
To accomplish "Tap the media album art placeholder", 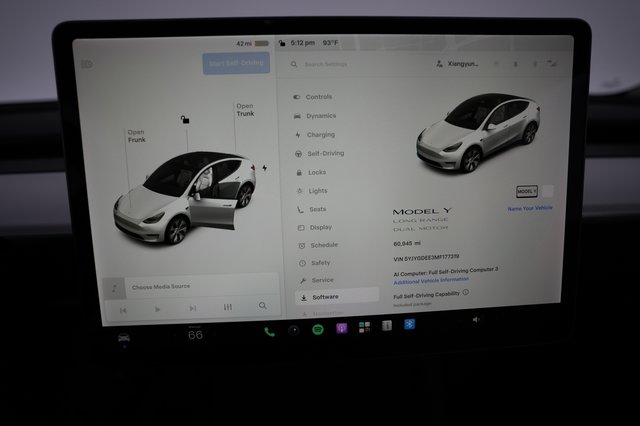I will 114,288.
